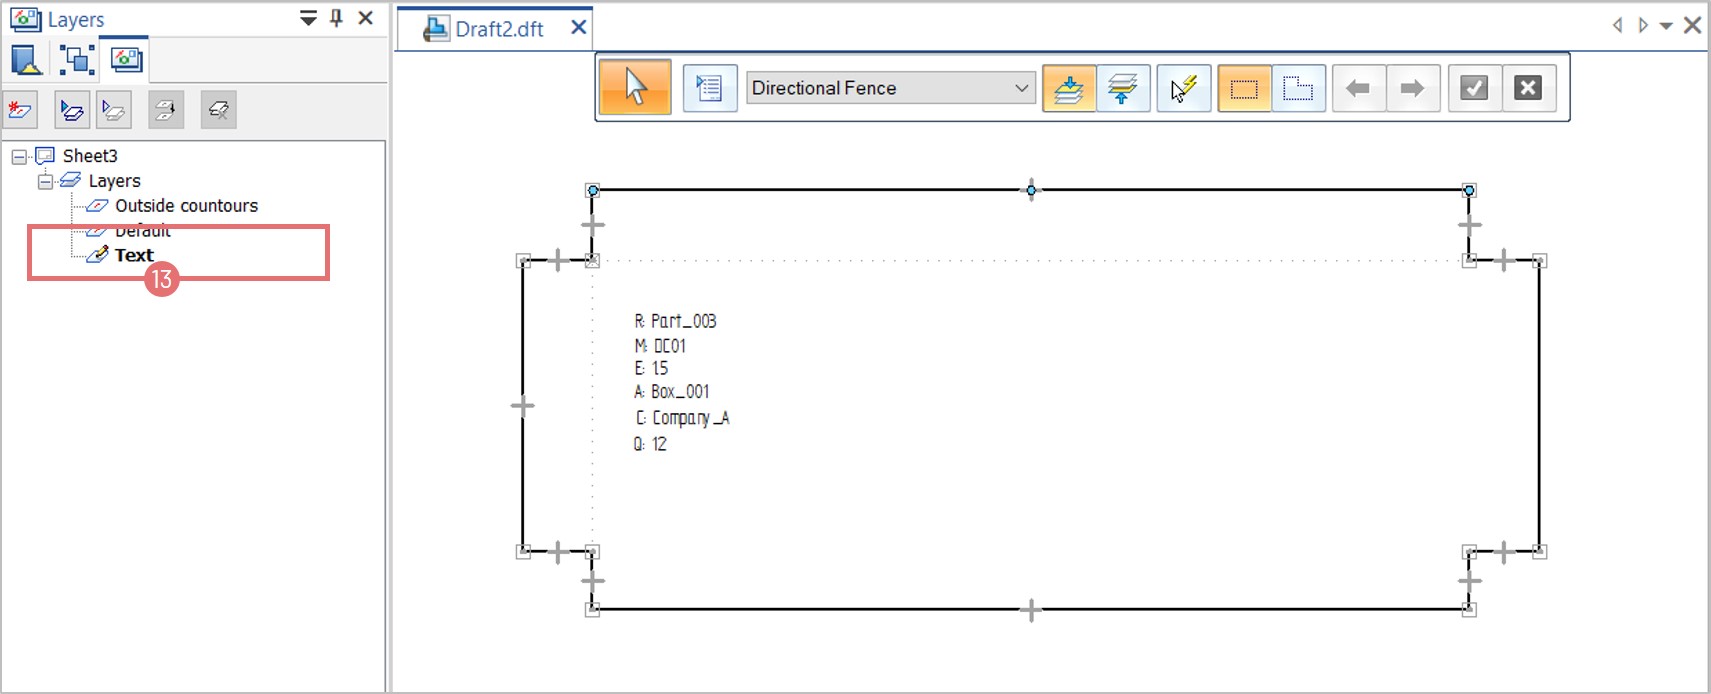
Task: Click the orange Select arrow tool
Action: pos(635,88)
